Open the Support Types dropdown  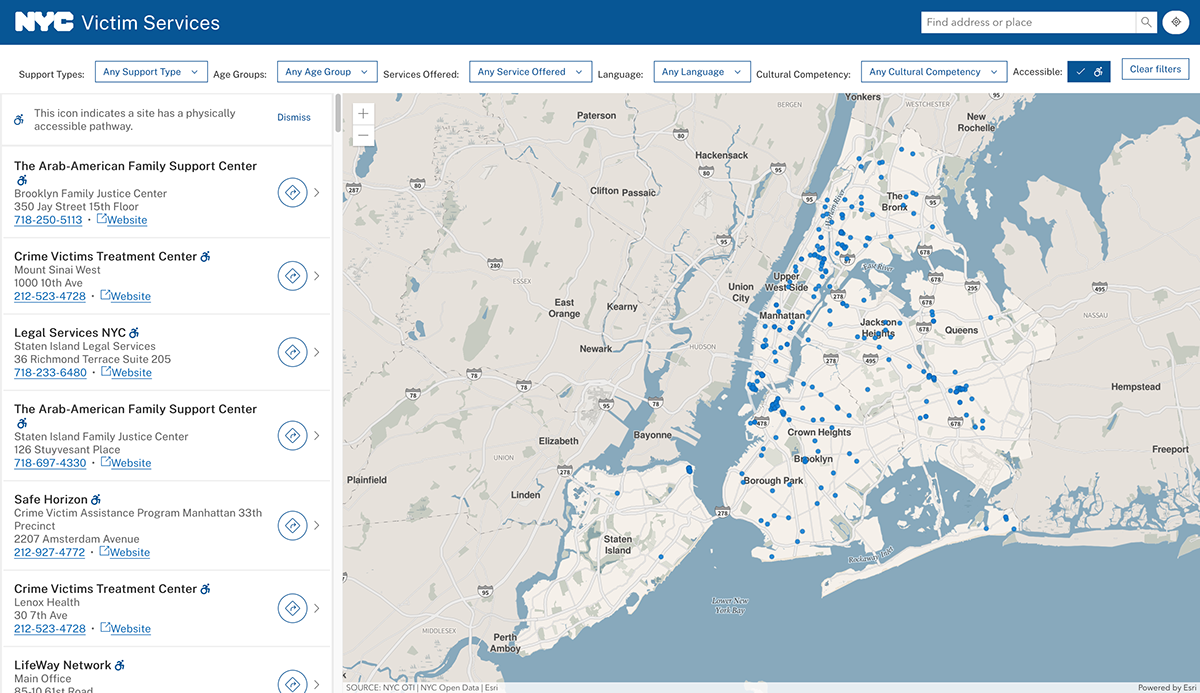(151, 72)
